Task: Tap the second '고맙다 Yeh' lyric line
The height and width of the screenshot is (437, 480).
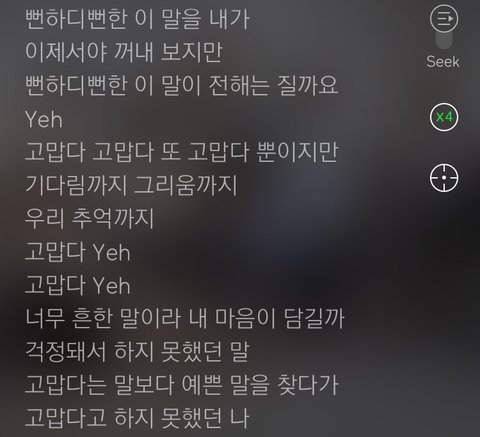Action: pos(77,285)
